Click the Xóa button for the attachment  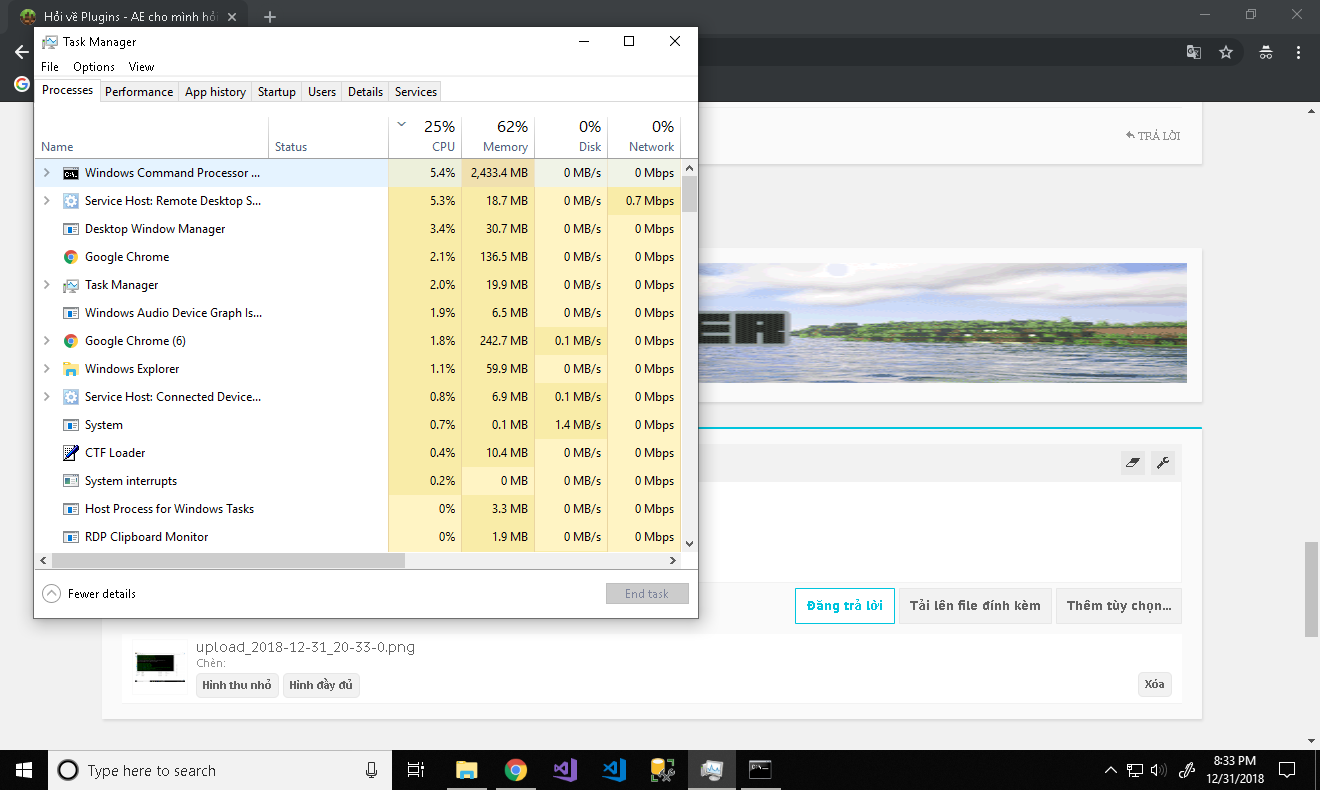[x=1154, y=685]
